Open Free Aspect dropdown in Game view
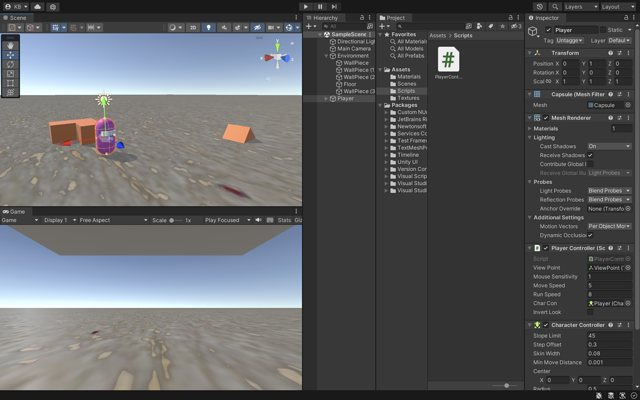Screen dimensions: 640x400 [113, 220]
